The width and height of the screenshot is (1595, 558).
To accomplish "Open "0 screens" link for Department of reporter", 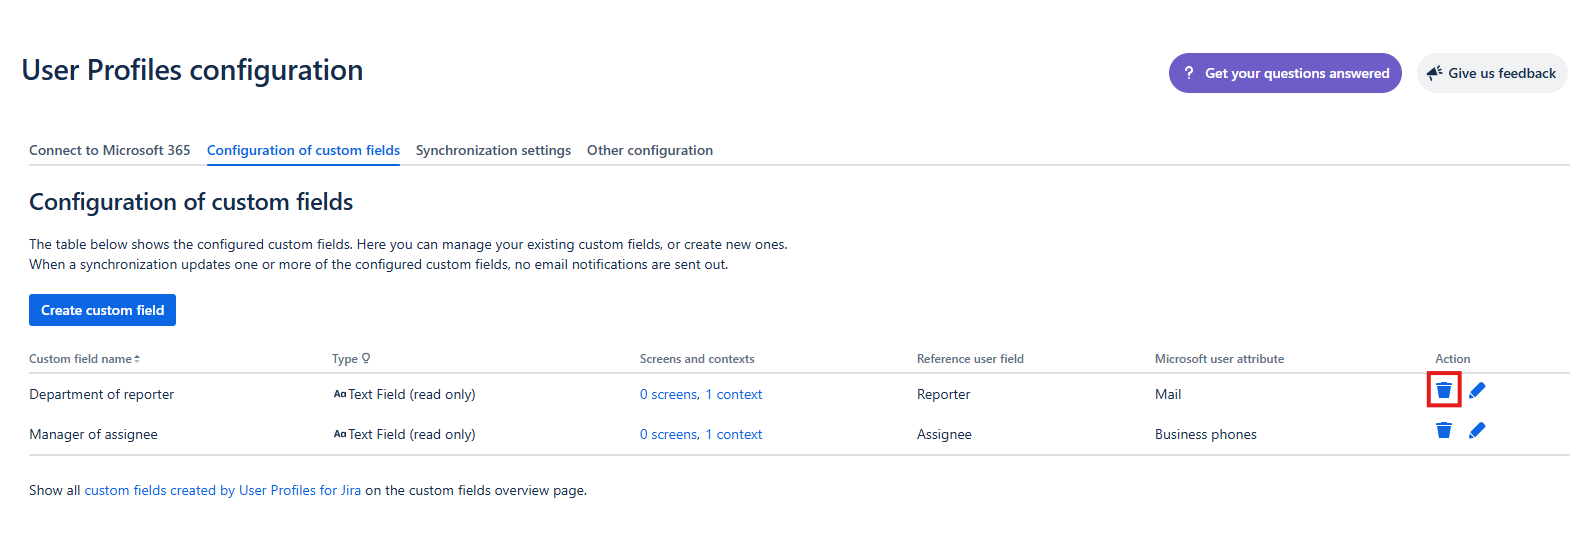I will (x=669, y=395).
